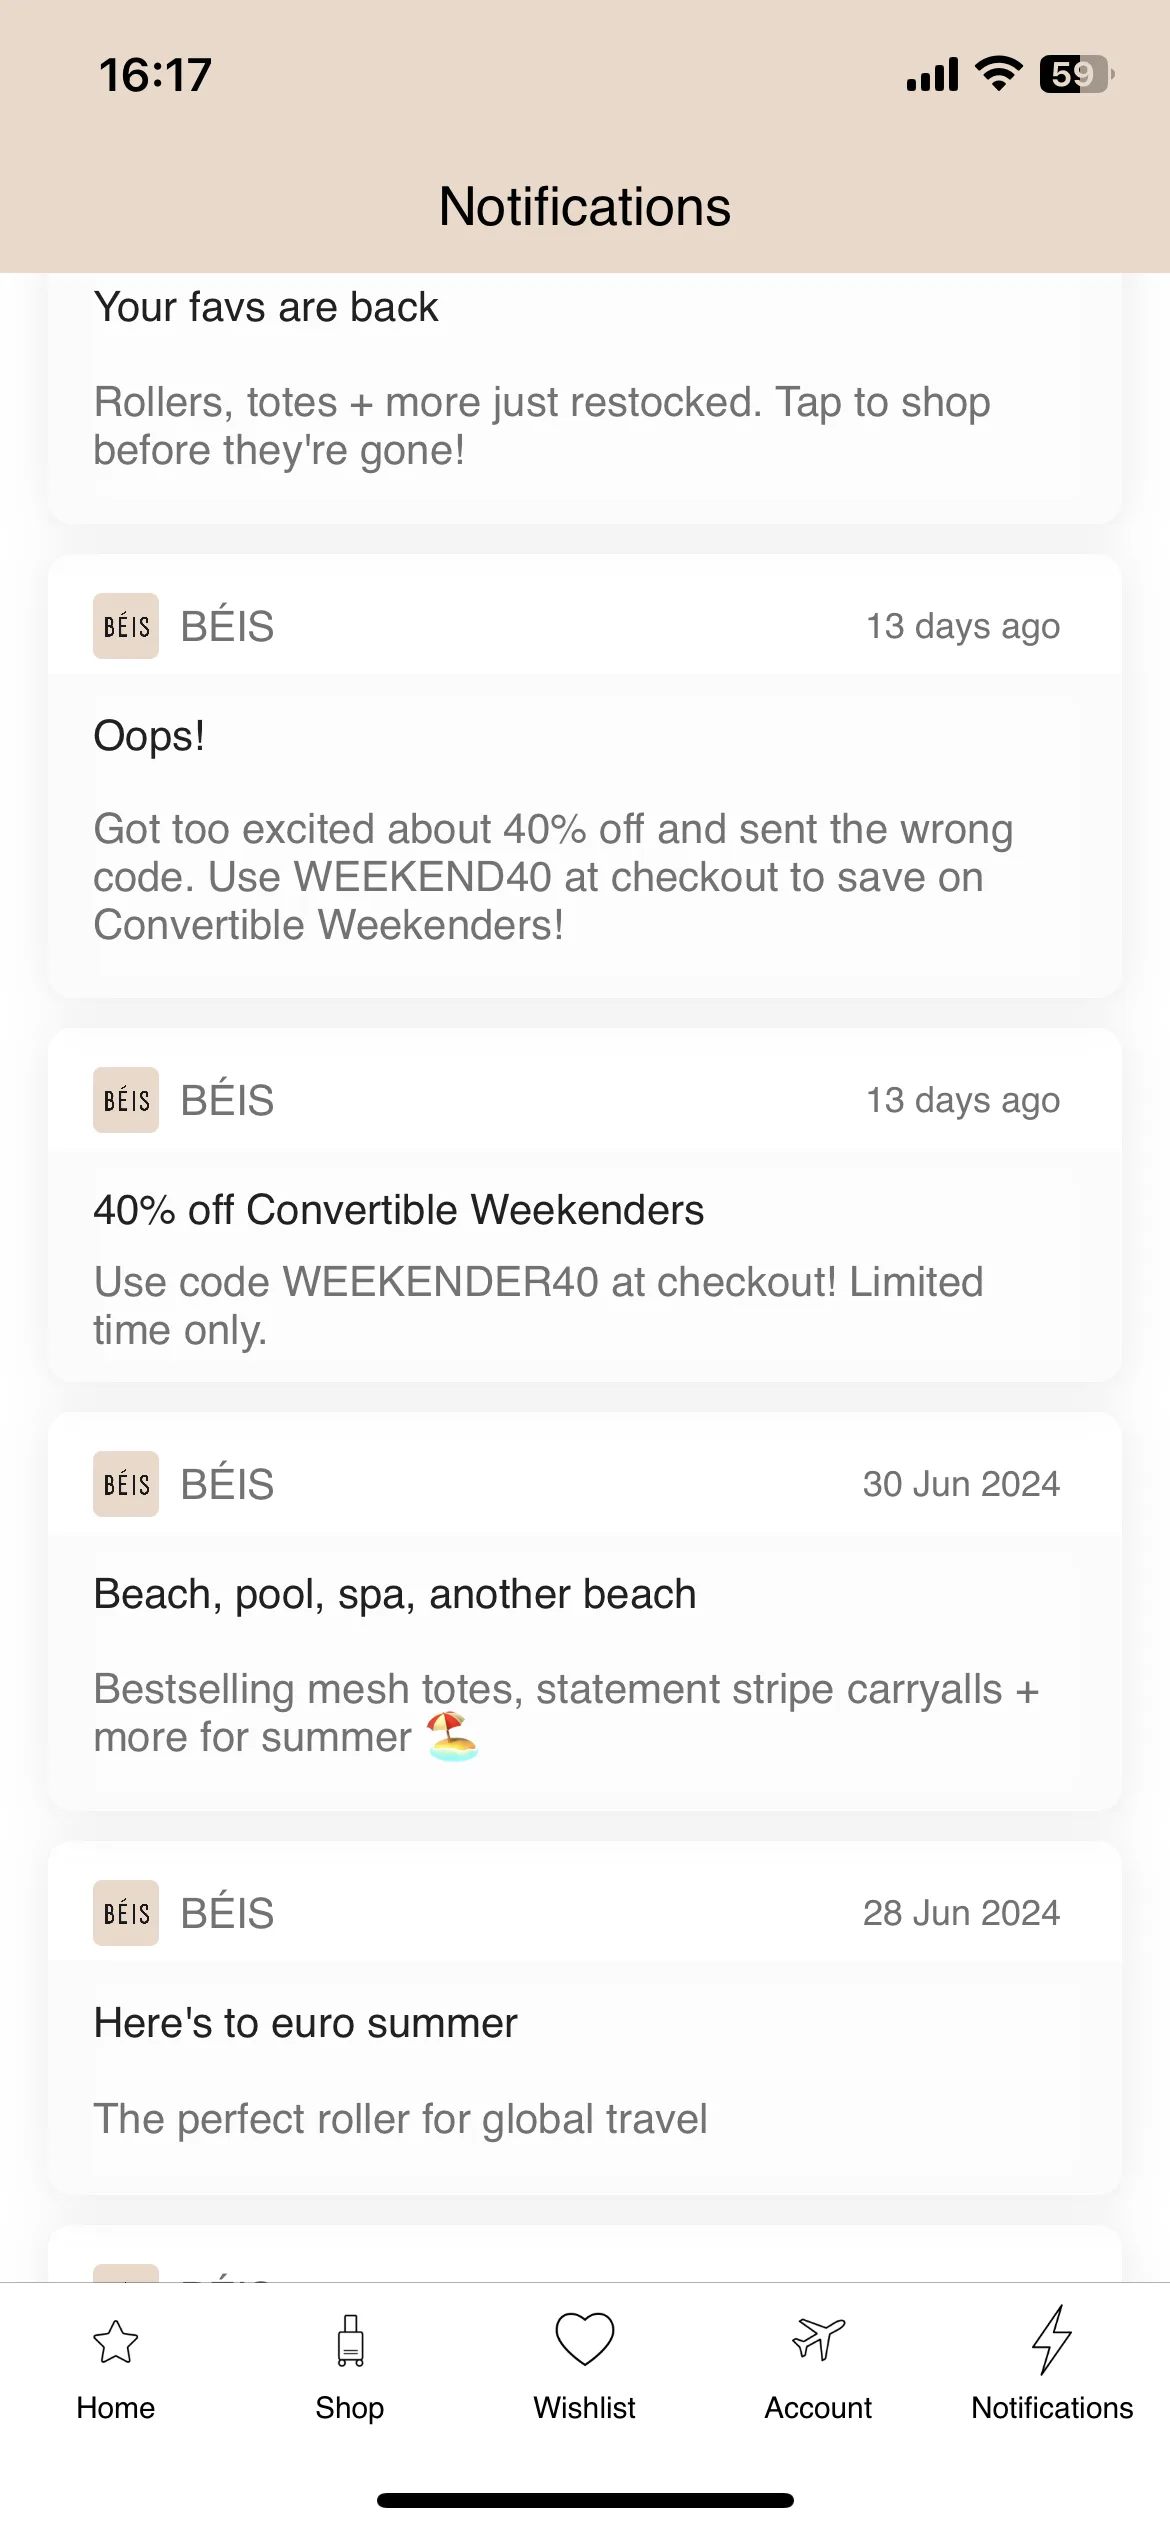1170x2532 pixels.
Task: Open the 40% off Convertible Weekenders notification
Action: point(585,1205)
